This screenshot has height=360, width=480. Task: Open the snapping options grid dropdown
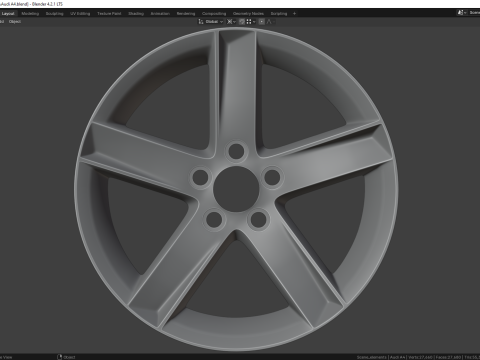251,22
